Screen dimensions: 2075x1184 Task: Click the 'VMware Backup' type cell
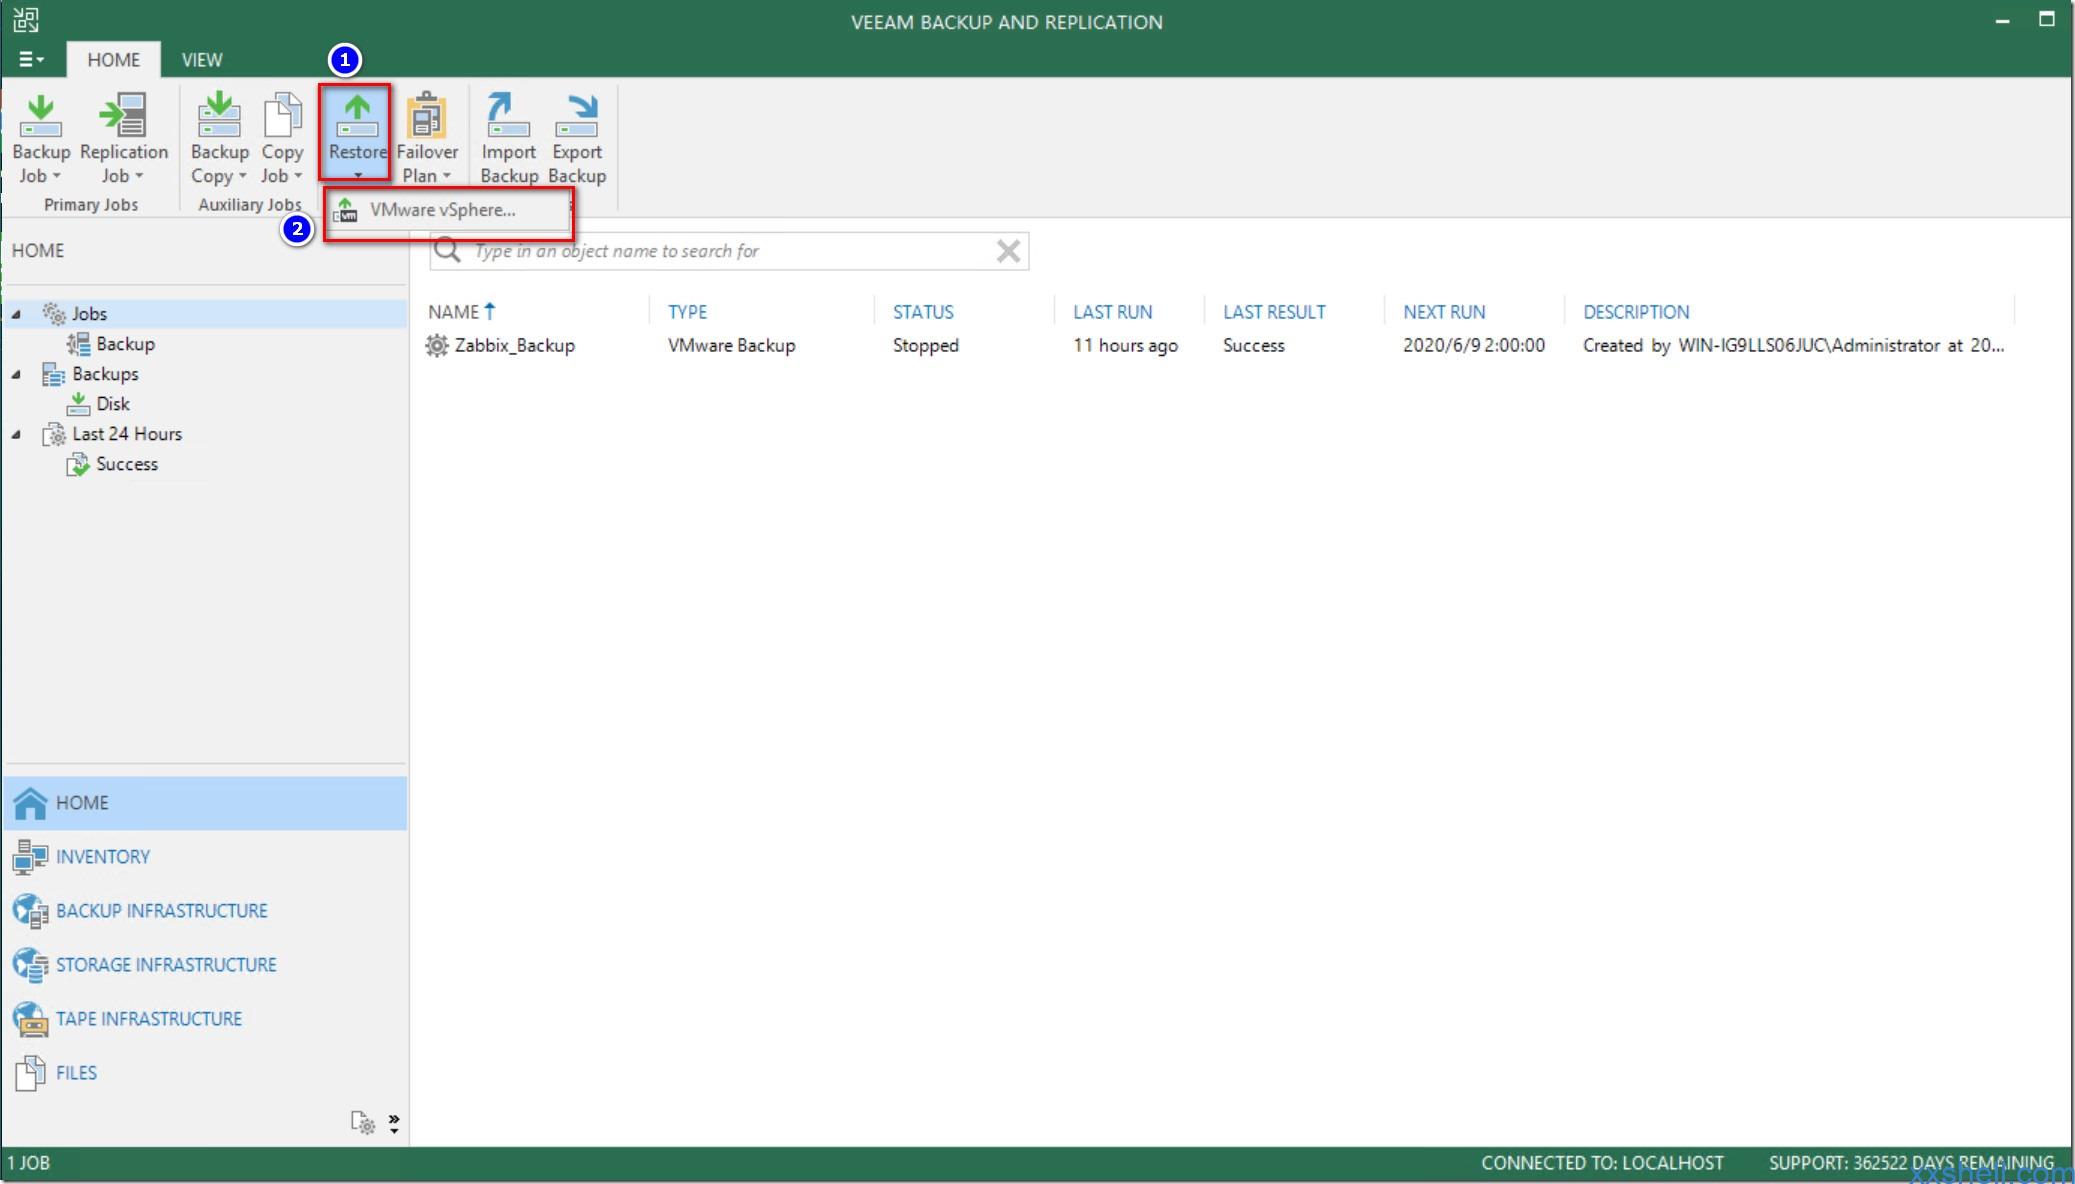coord(732,346)
